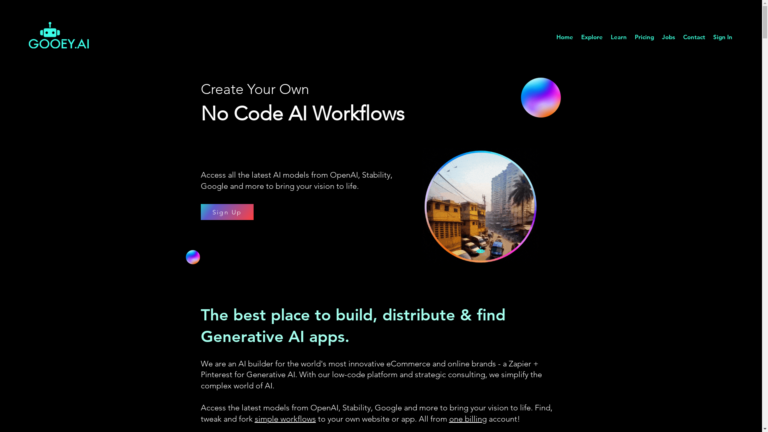Open the Pricing page
The height and width of the screenshot is (432, 768).
point(644,37)
